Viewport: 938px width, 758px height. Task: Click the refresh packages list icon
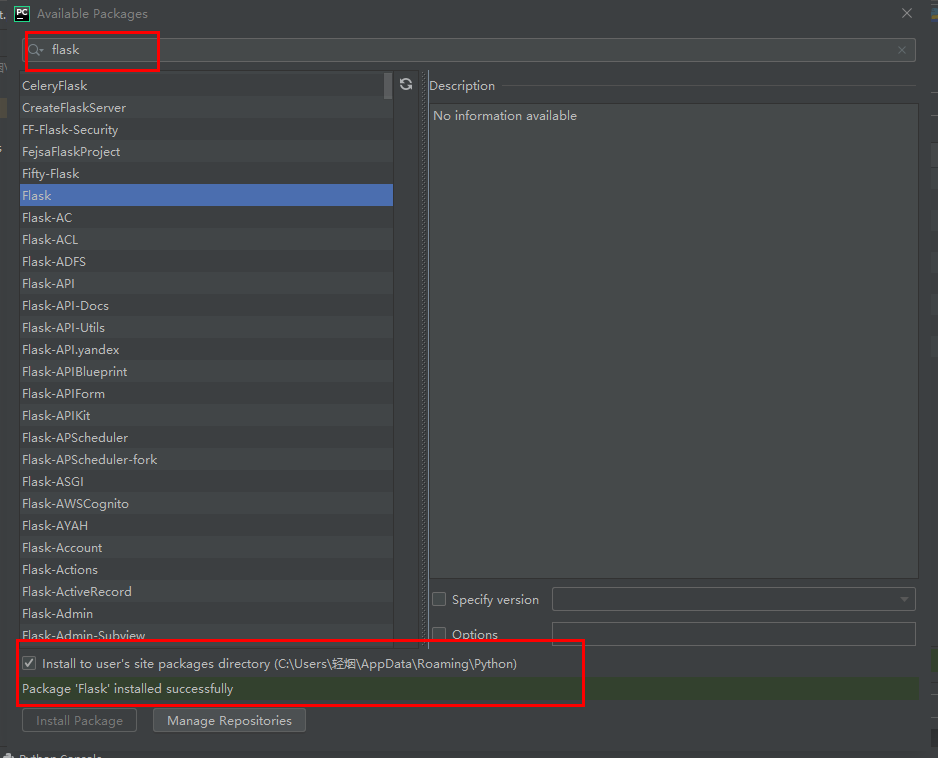click(406, 85)
